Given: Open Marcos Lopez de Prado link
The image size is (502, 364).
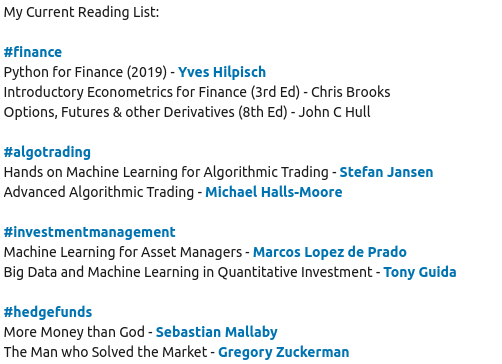Looking at the screenshot, I should (x=330, y=252).
